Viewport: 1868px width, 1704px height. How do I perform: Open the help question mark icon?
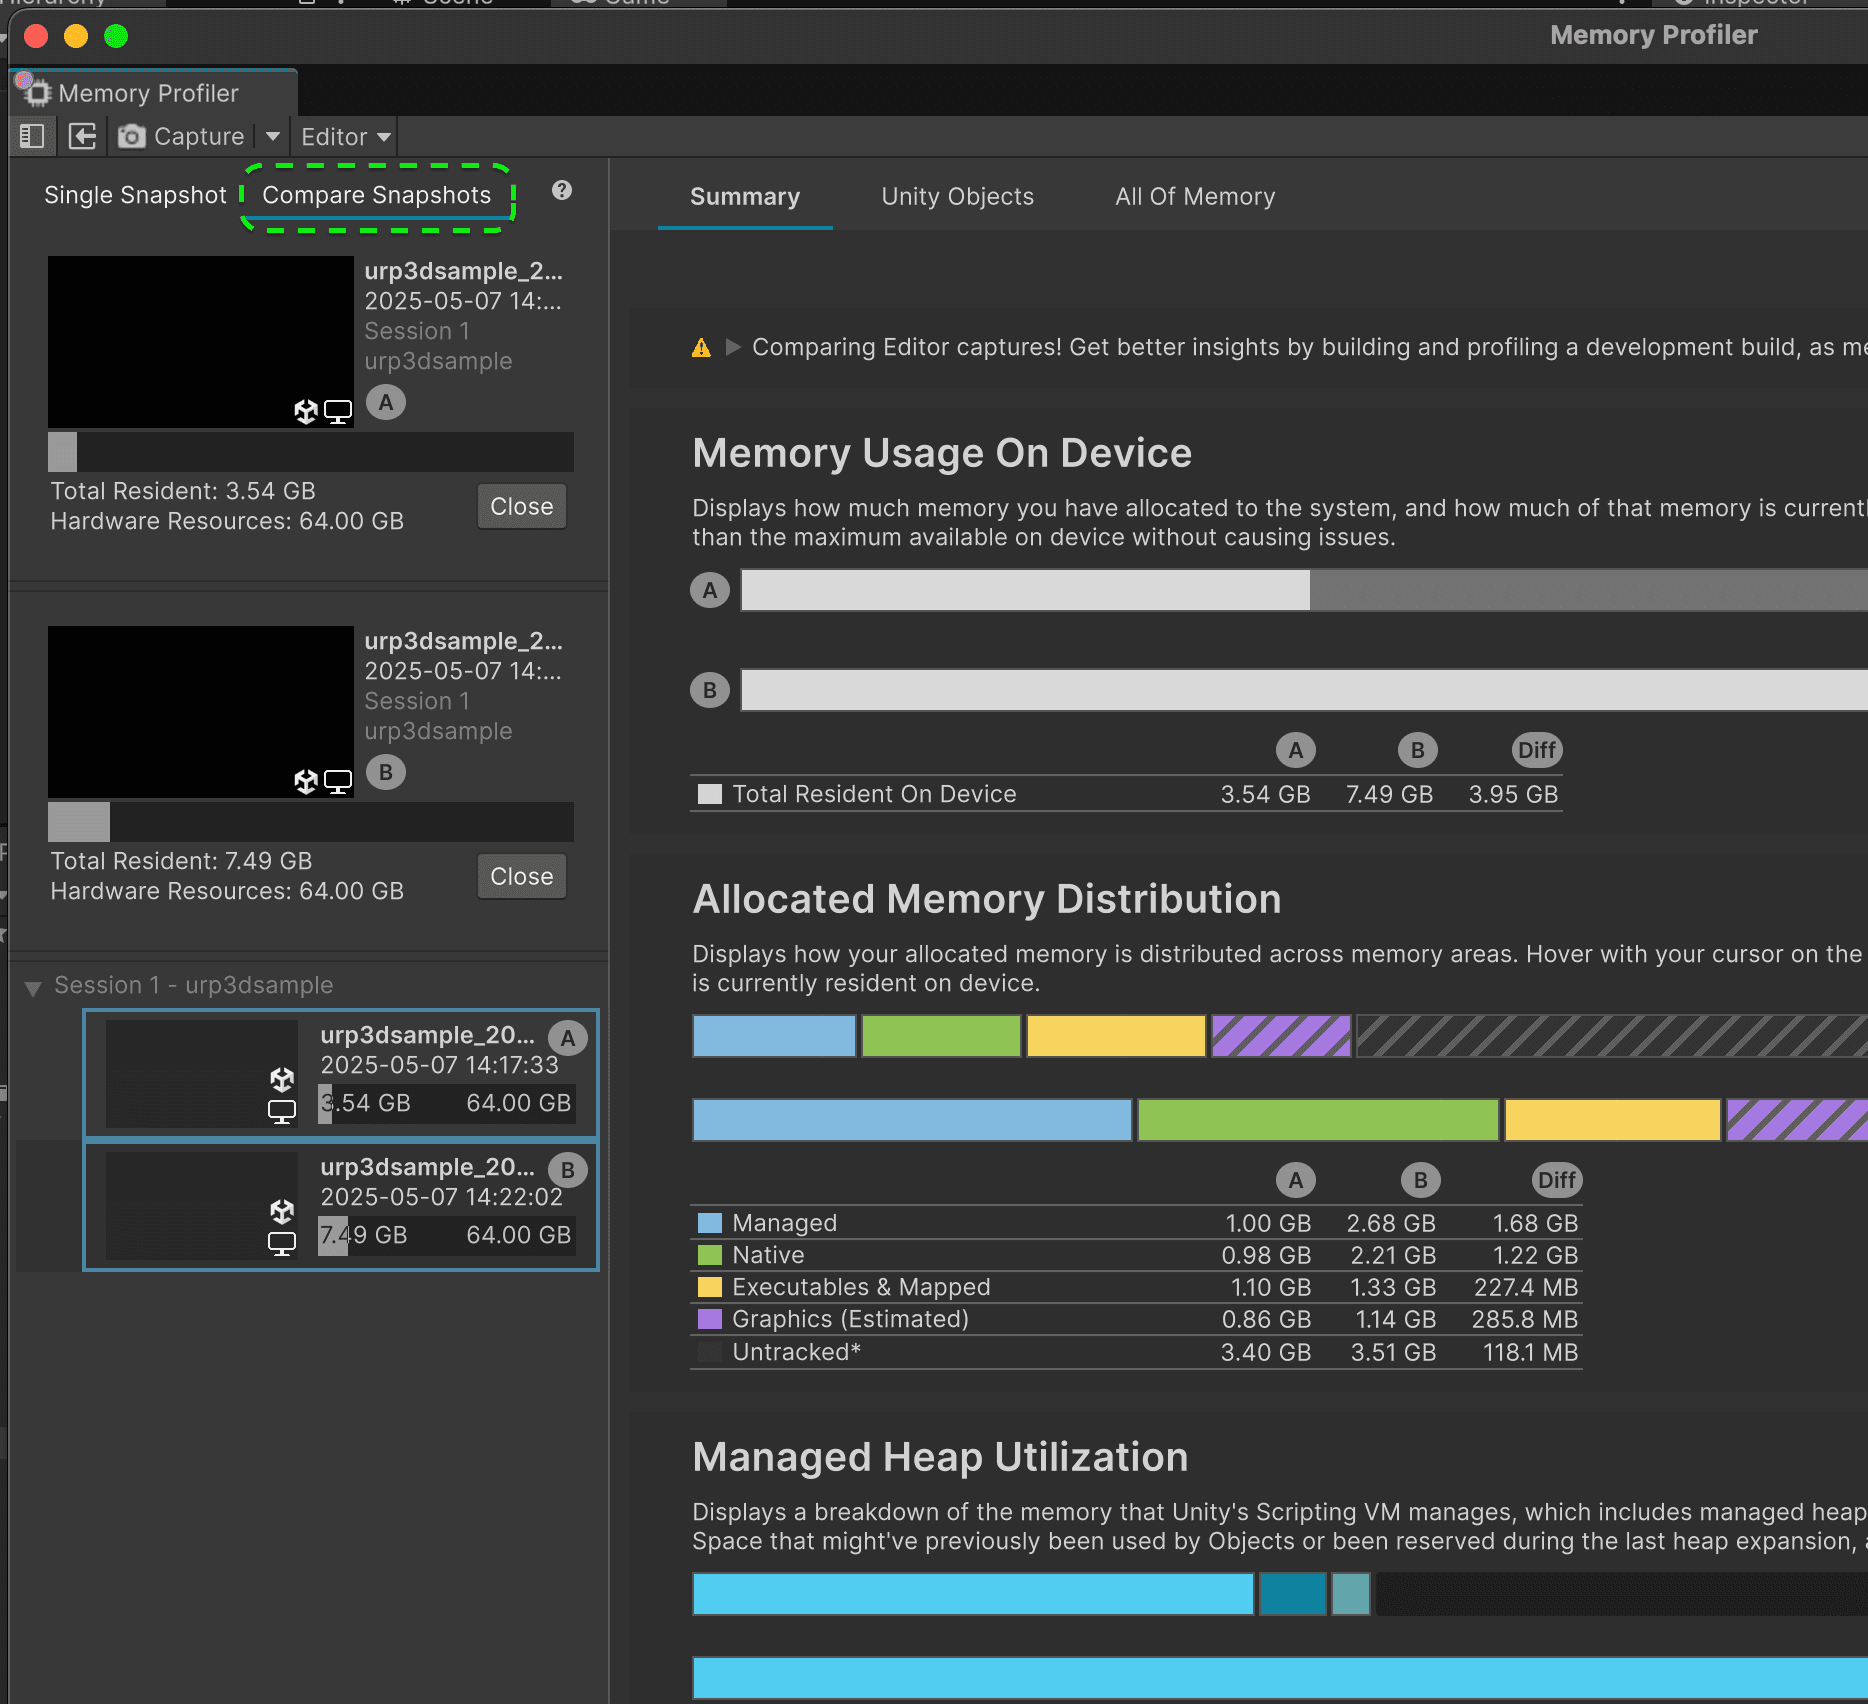pyautogui.click(x=562, y=191)
